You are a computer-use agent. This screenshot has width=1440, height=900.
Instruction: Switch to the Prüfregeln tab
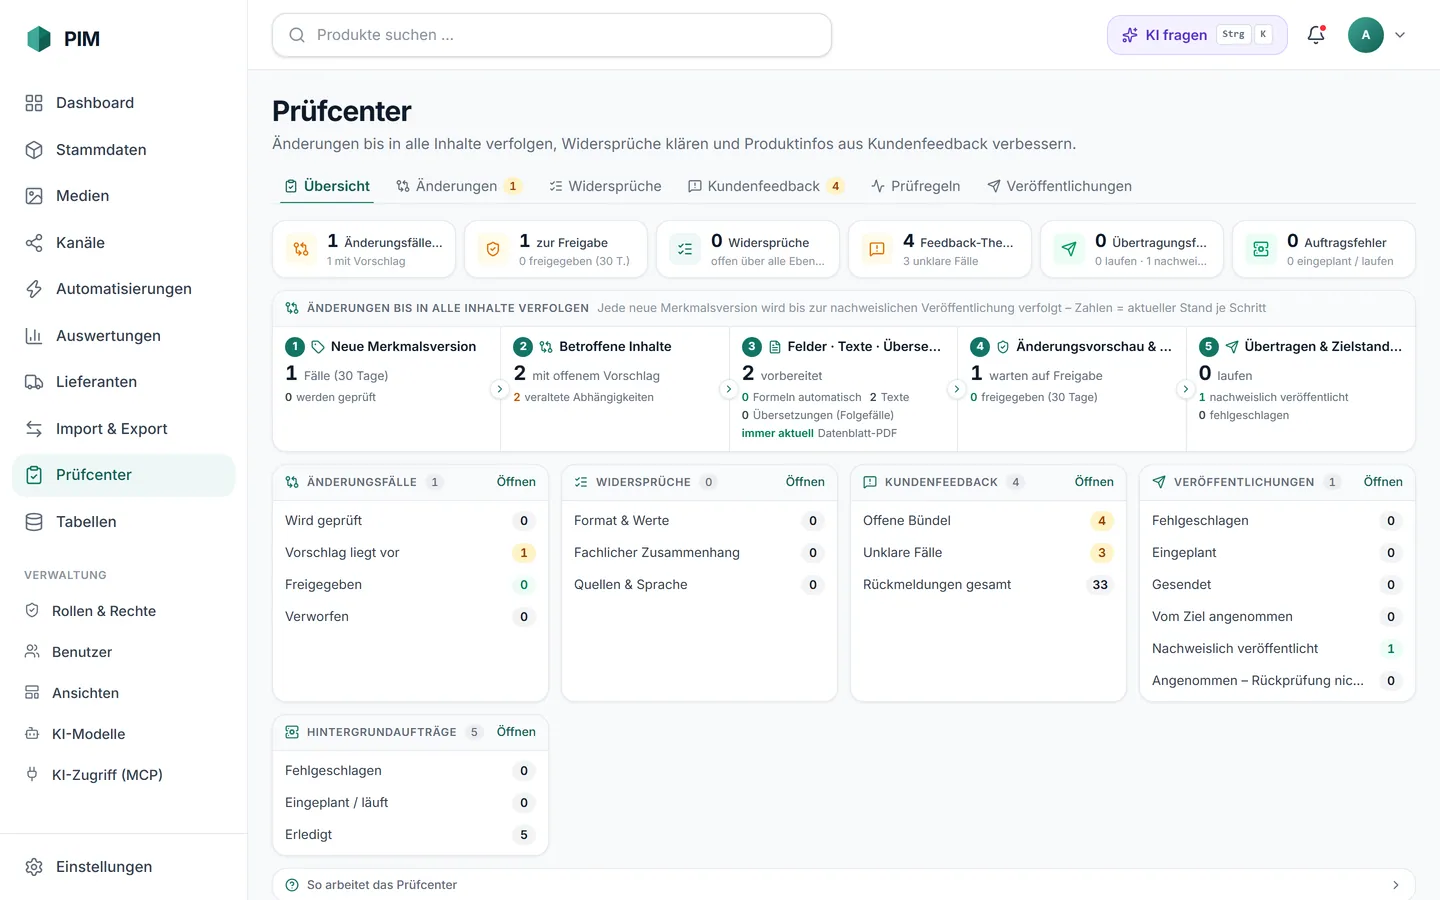tap(916, 186)
